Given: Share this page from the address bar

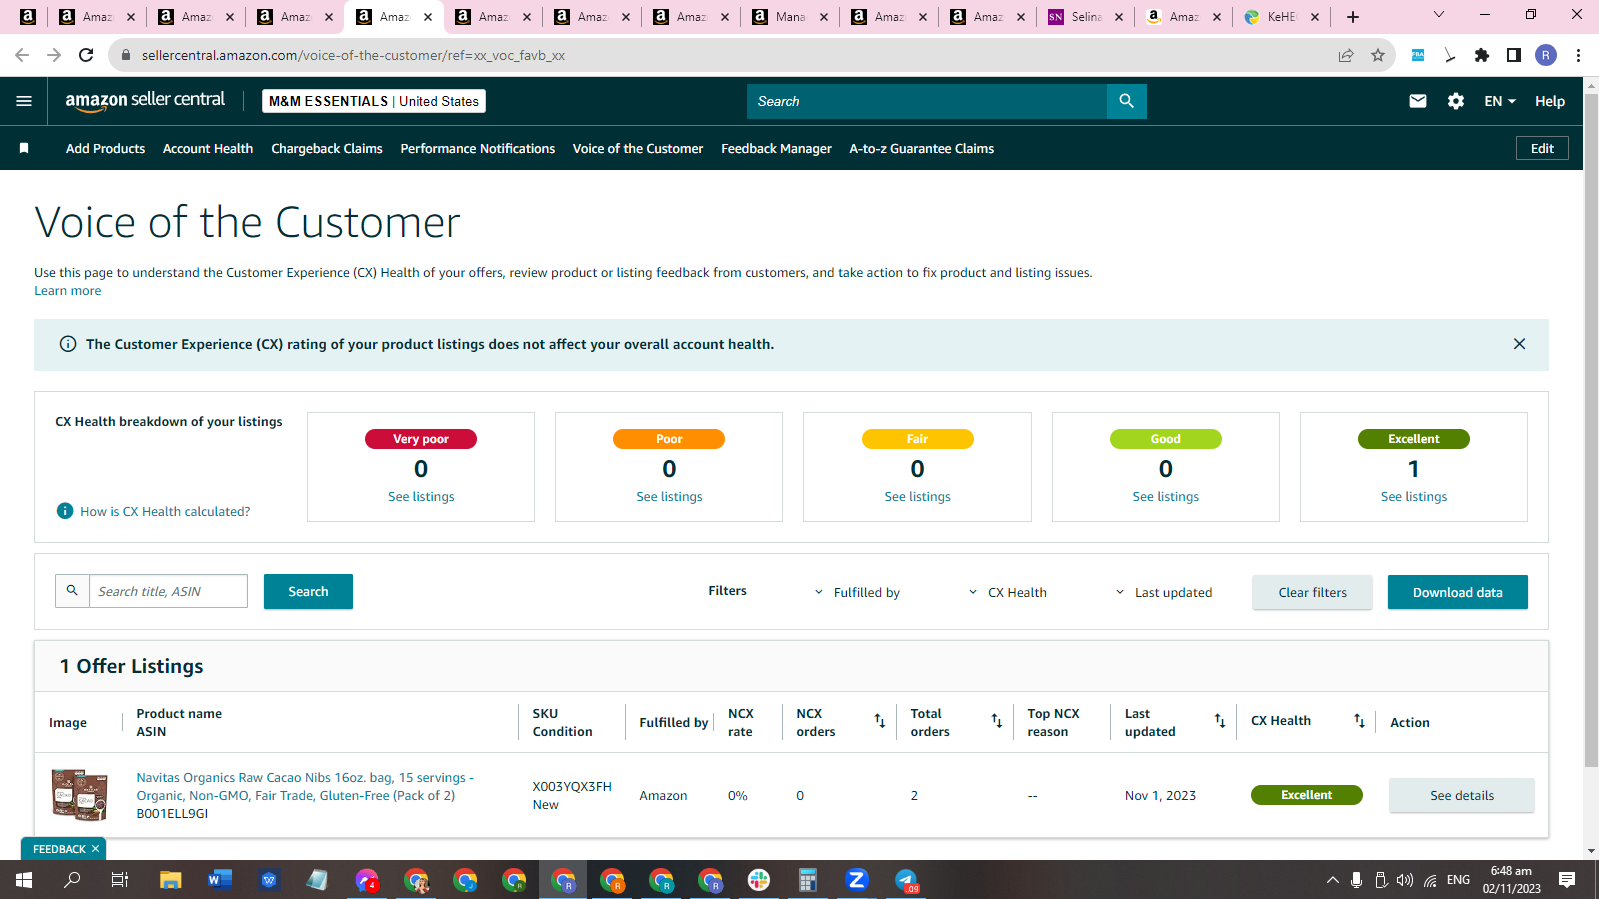Looking at the screenshot, I should 1346,55.
